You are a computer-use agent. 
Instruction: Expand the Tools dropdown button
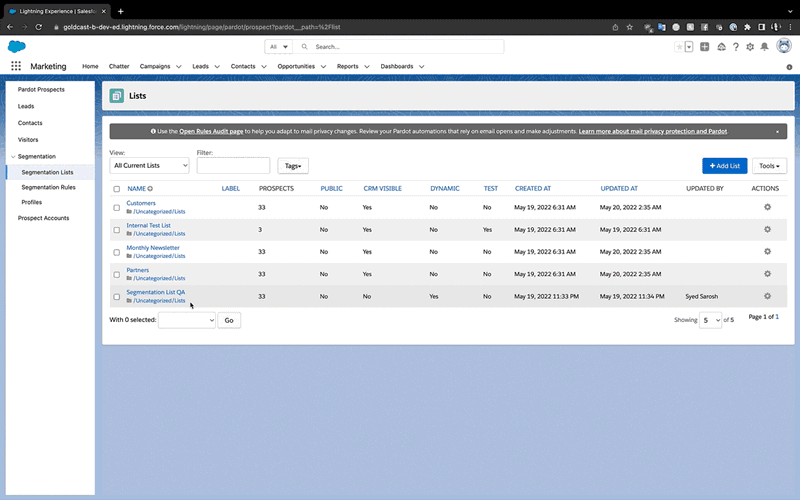[x=770, y=166]
